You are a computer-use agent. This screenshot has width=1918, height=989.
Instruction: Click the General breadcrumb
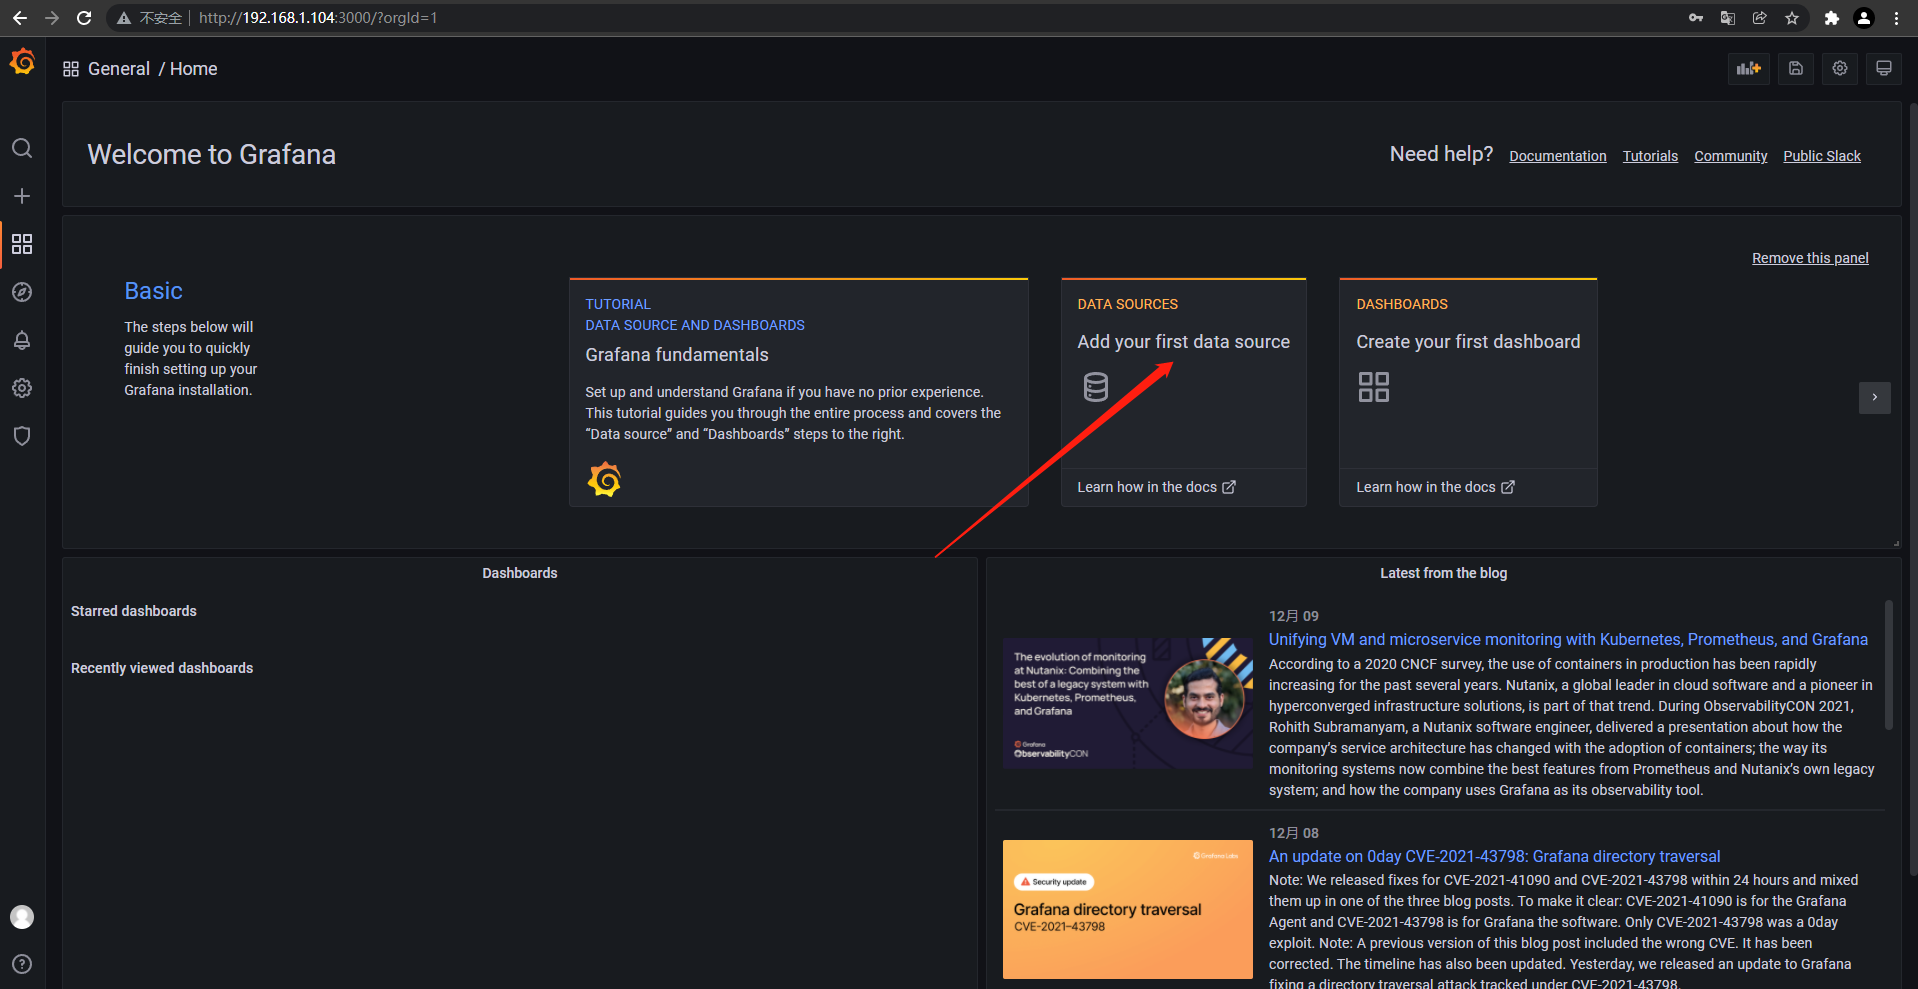[x=119, y=69]
